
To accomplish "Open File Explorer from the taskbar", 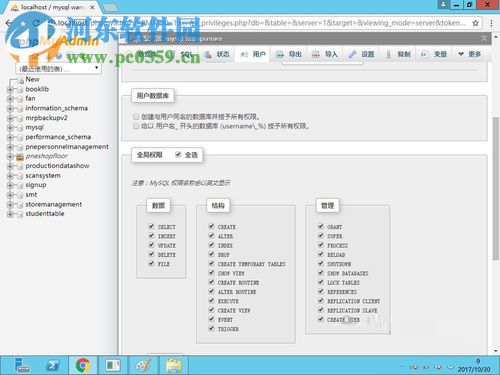I will (x=174, y=365).
